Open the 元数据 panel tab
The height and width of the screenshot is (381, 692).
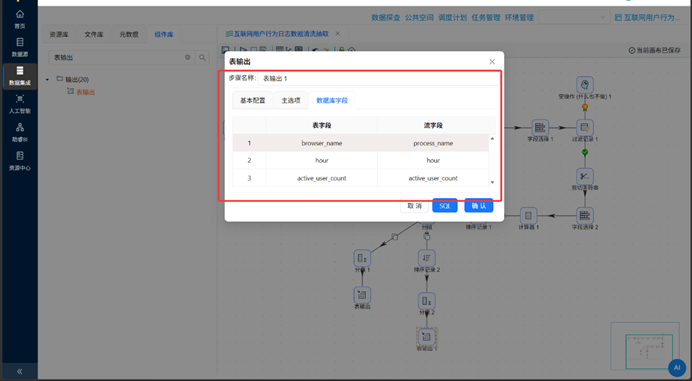click(128, 34)
